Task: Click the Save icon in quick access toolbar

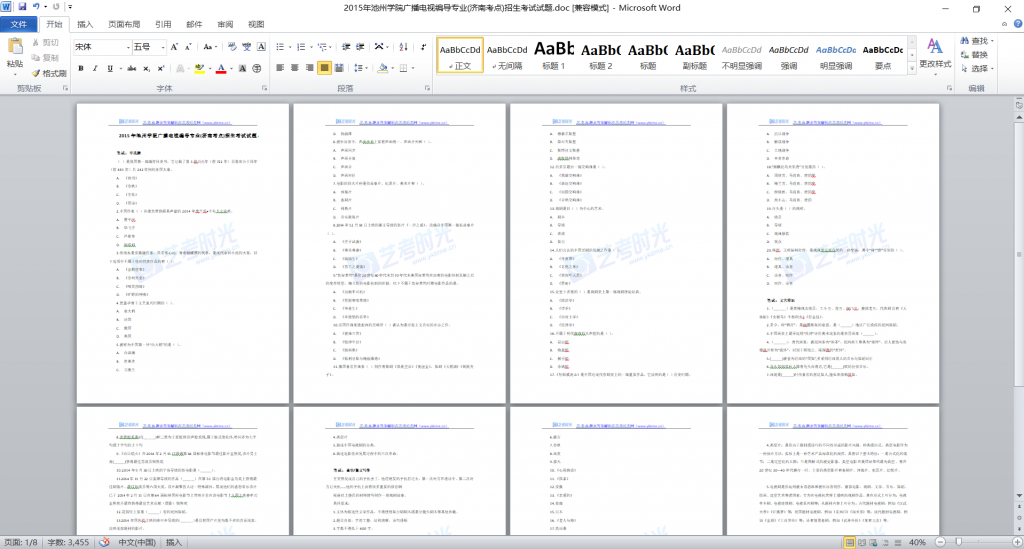Action: (x=22, y=7)
